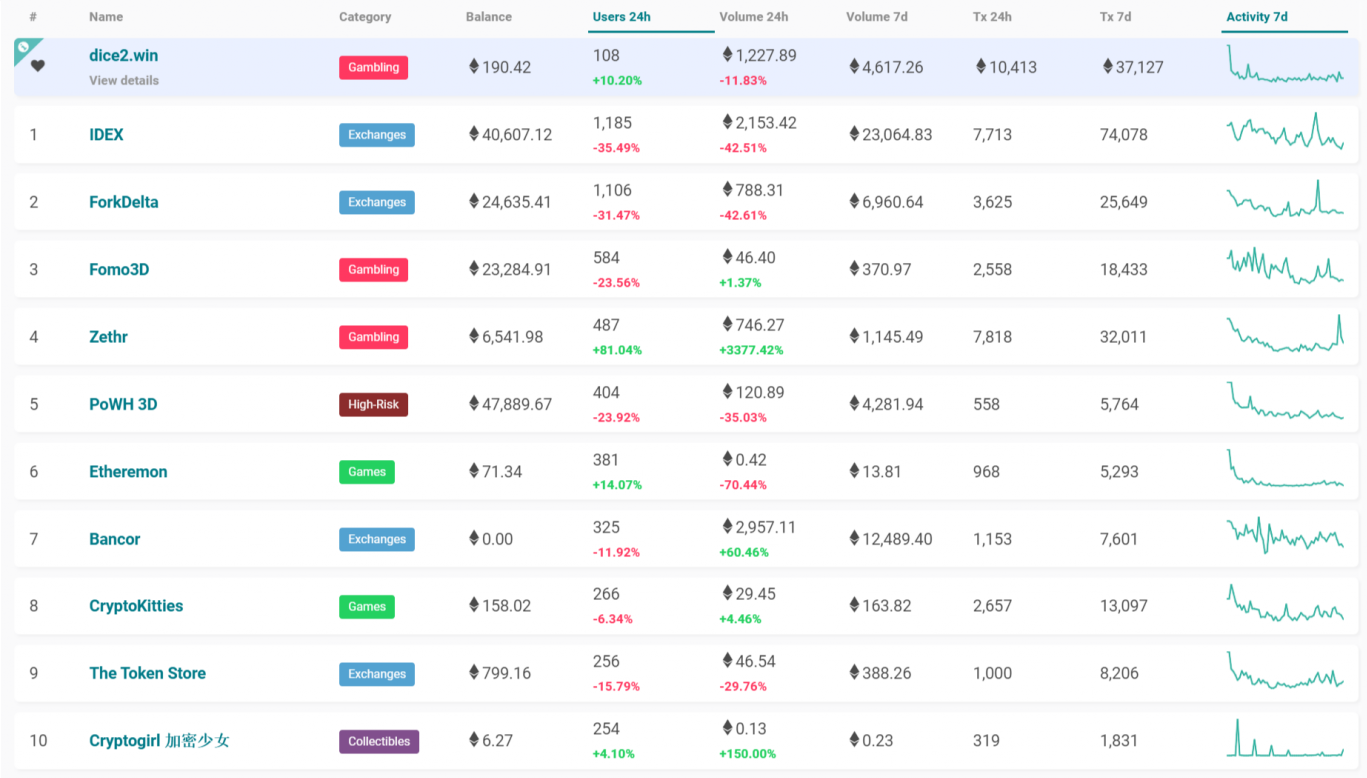
Task: Sort by Tx 7d column header
Action: [x=1115, y=17]
